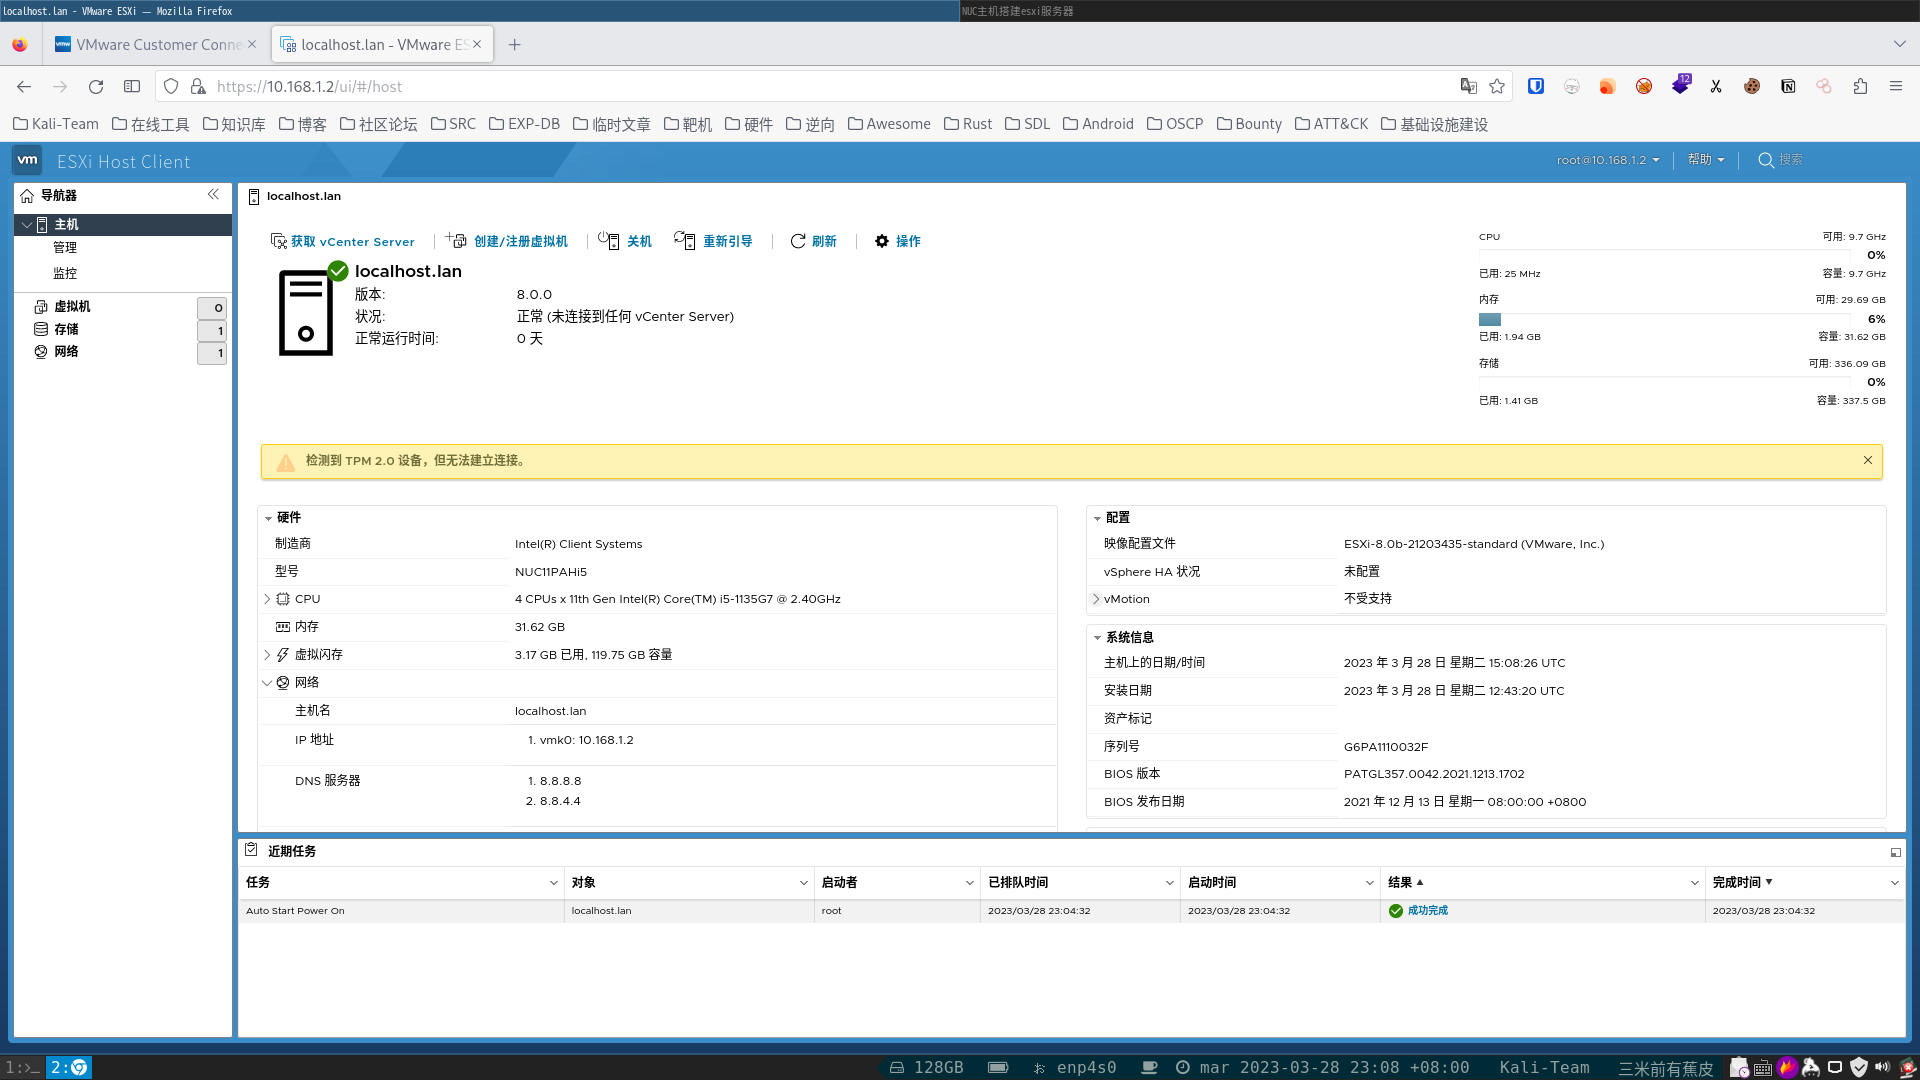Click the Notion extension icon
Screen dimensions: 1920x1080
(x=1788, y=86)
